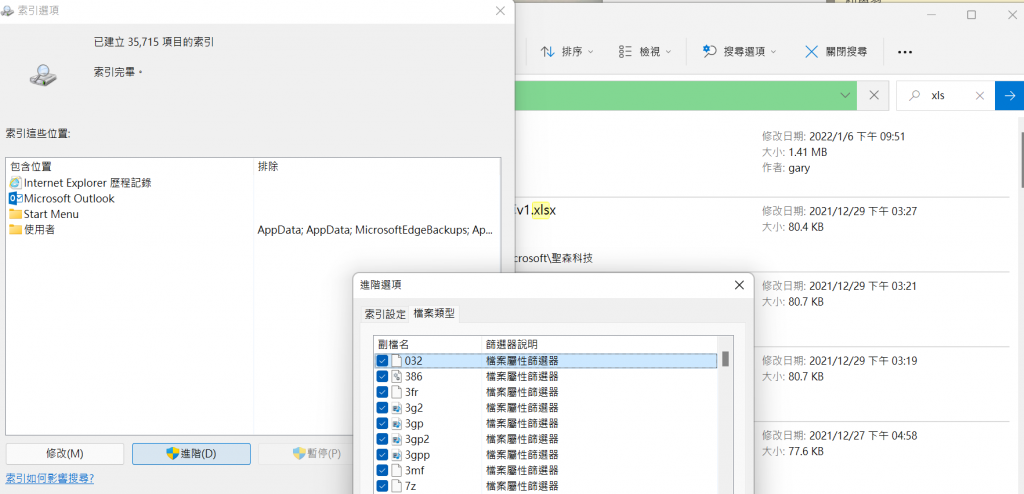
Task: Click the Modify (修改) button
Action: coord(65,454)
